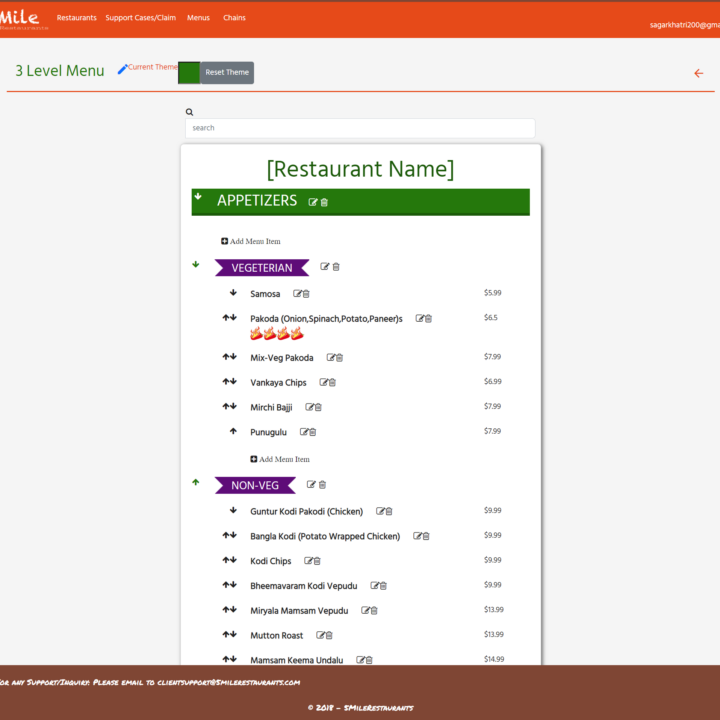Add Menu Item under VEGETERIAN
The height and width of the screenshot is (720, 720).
coord(280,459)
